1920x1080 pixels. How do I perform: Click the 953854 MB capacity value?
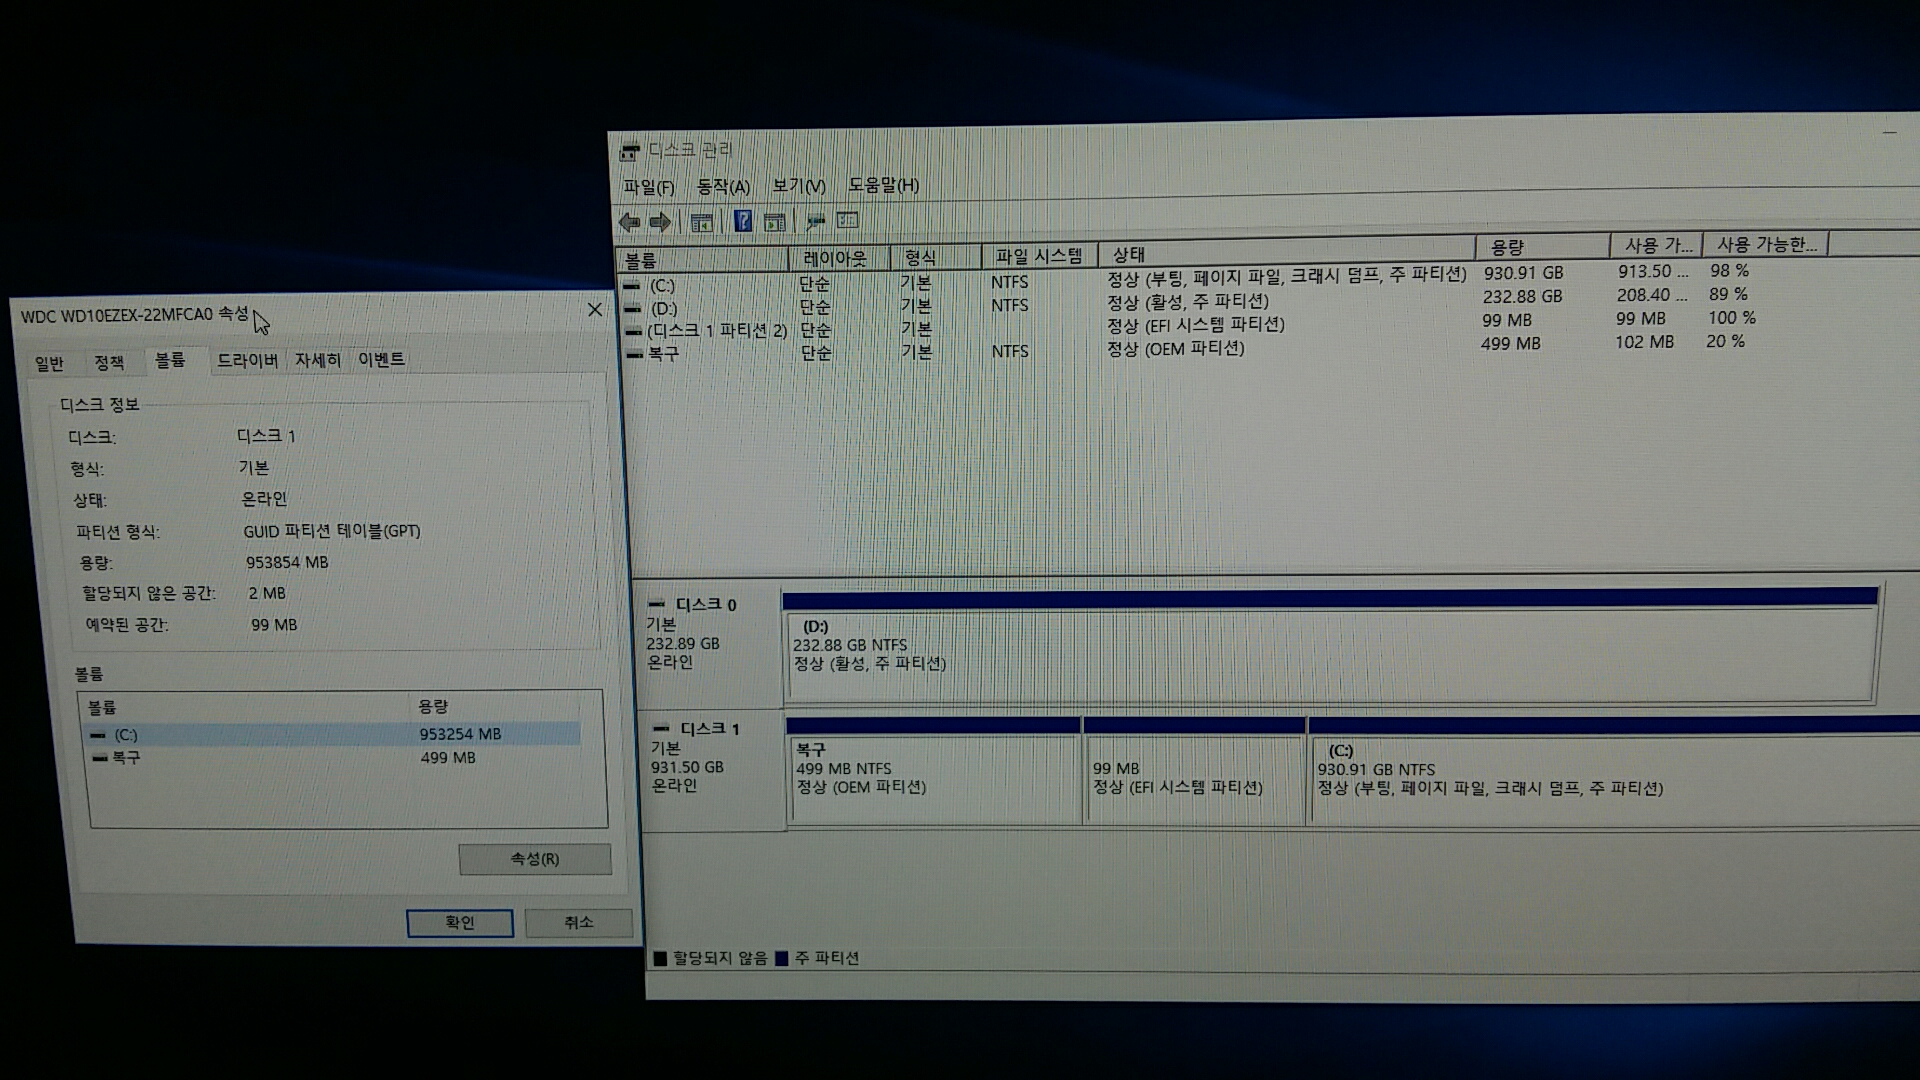288,563
